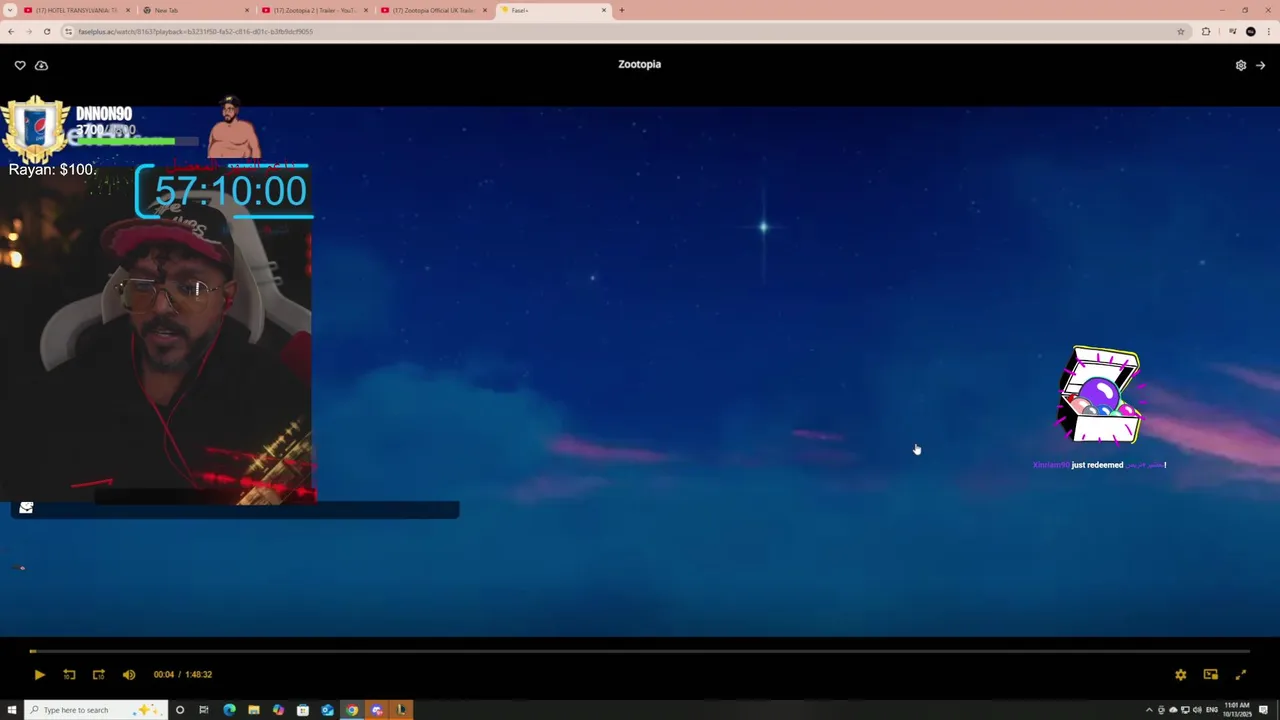This screenshot has width=1280, height=720.
Task: Open the Copilot icon on taskbar
Action: 278,710
